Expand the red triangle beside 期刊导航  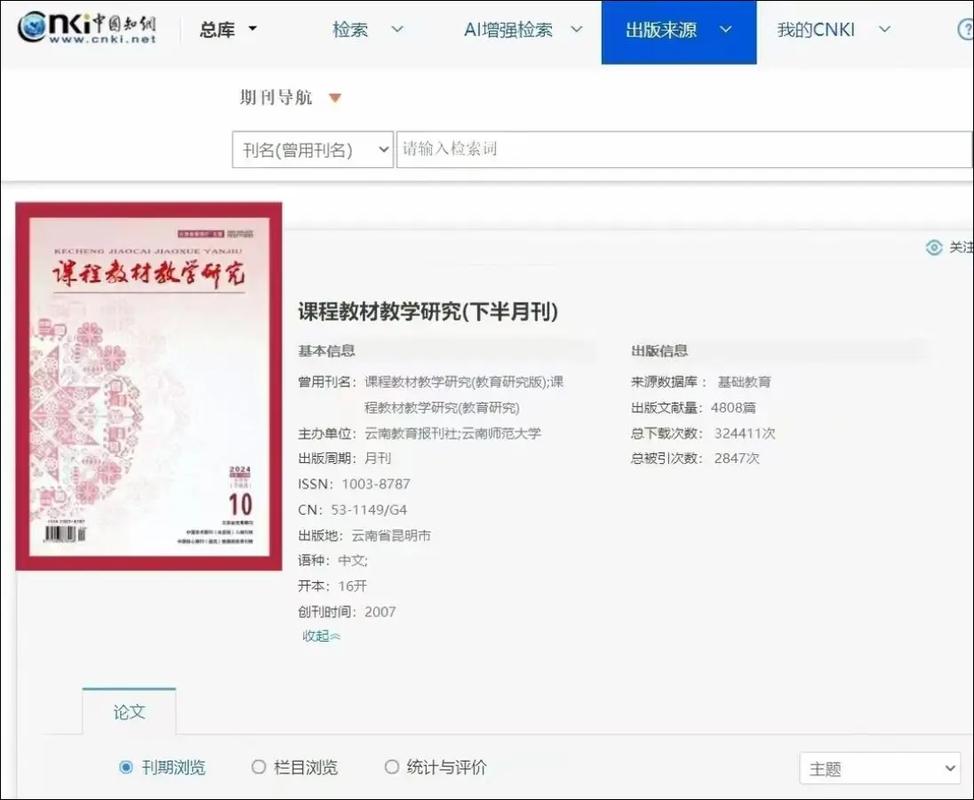tap(335, 97)
